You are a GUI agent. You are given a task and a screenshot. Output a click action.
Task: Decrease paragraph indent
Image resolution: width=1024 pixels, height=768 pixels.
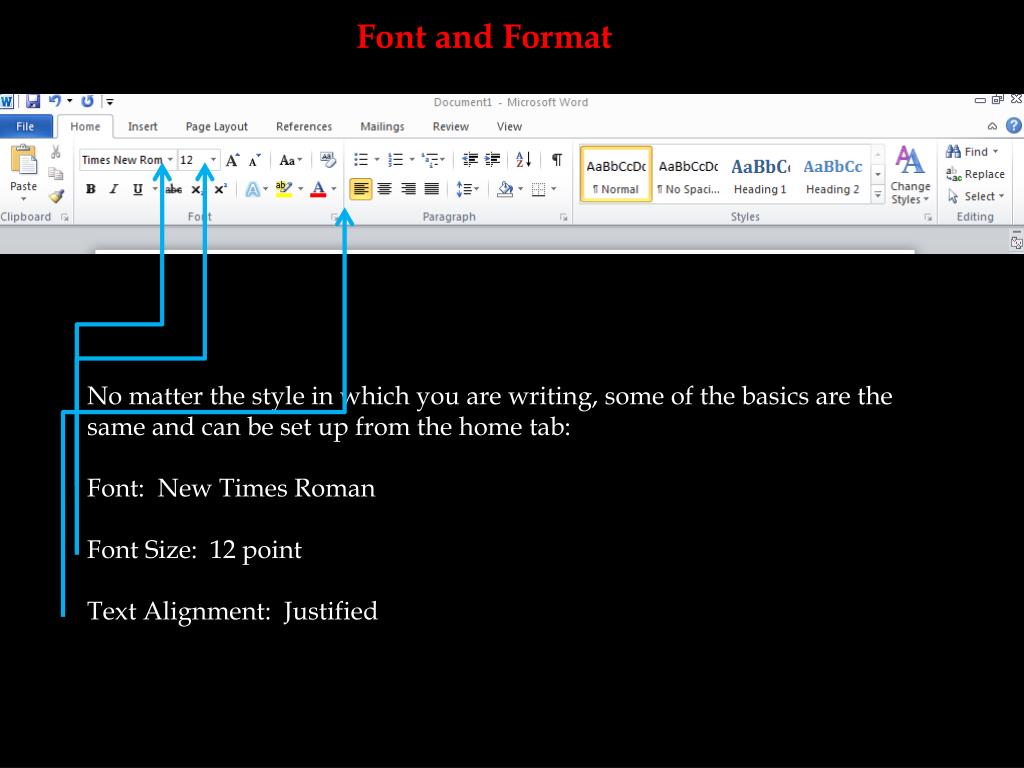(470, 159)
